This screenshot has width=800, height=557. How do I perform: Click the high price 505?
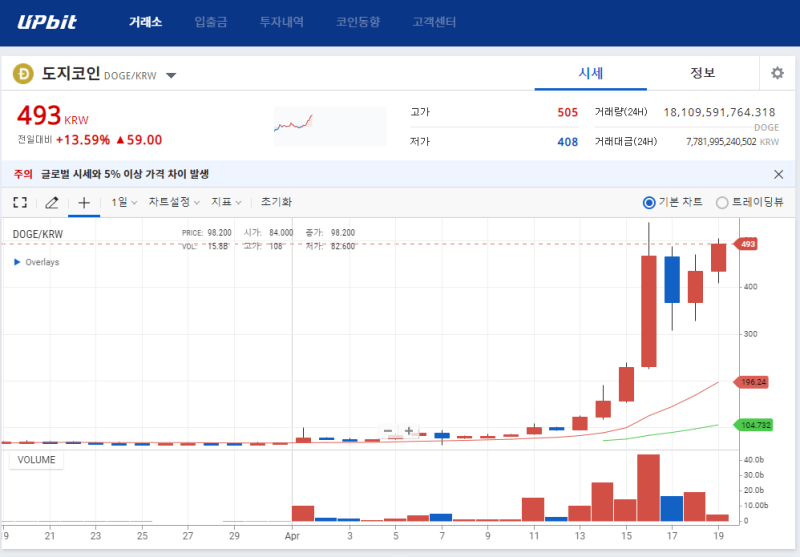coord(567,112)
